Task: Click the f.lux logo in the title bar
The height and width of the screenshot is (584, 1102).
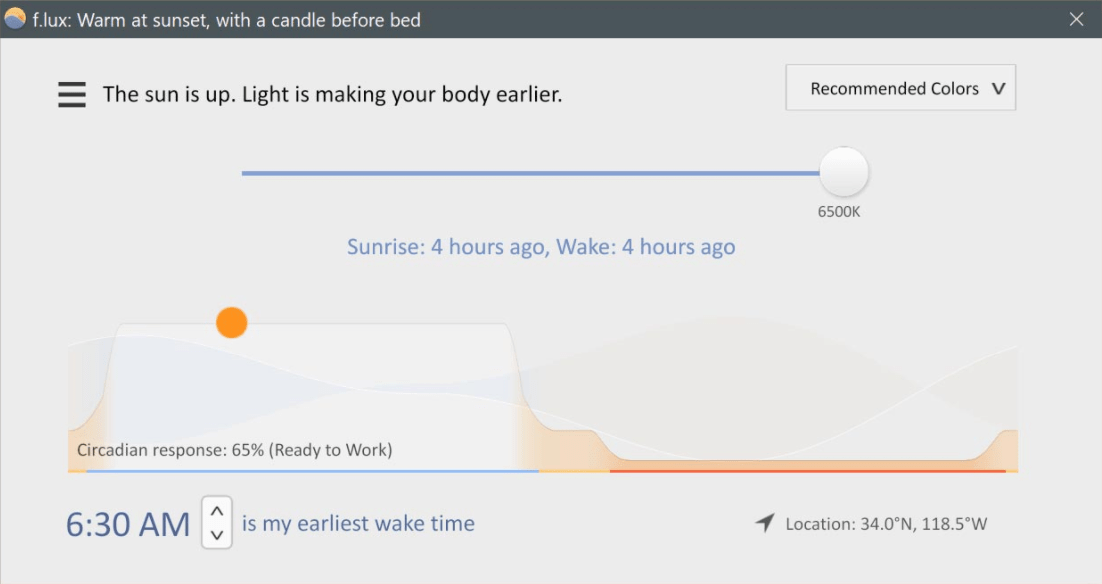Action: pyautogui.click(x=16, y=19)
